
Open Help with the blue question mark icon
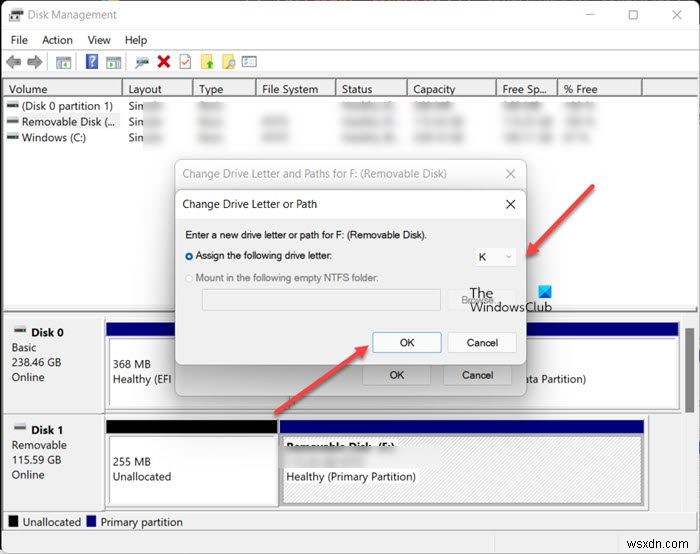coord(92,62)
